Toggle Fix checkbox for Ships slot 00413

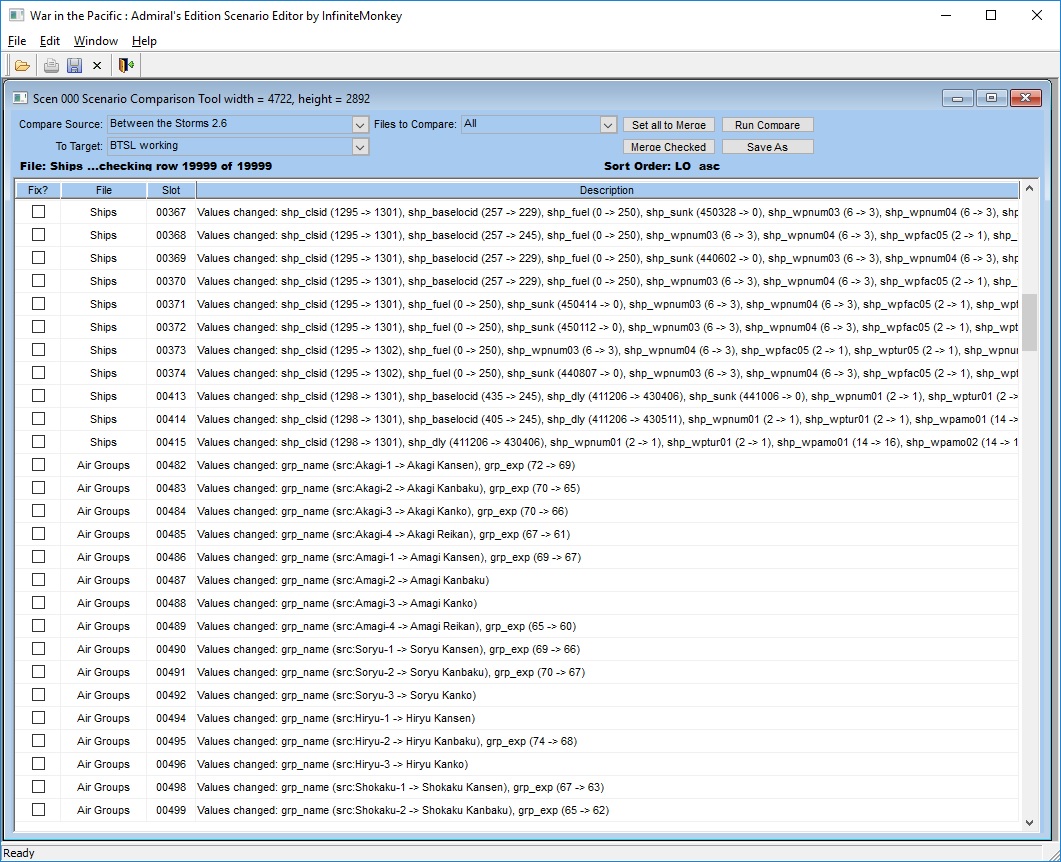pyautogui.click(x=39, y=396)
